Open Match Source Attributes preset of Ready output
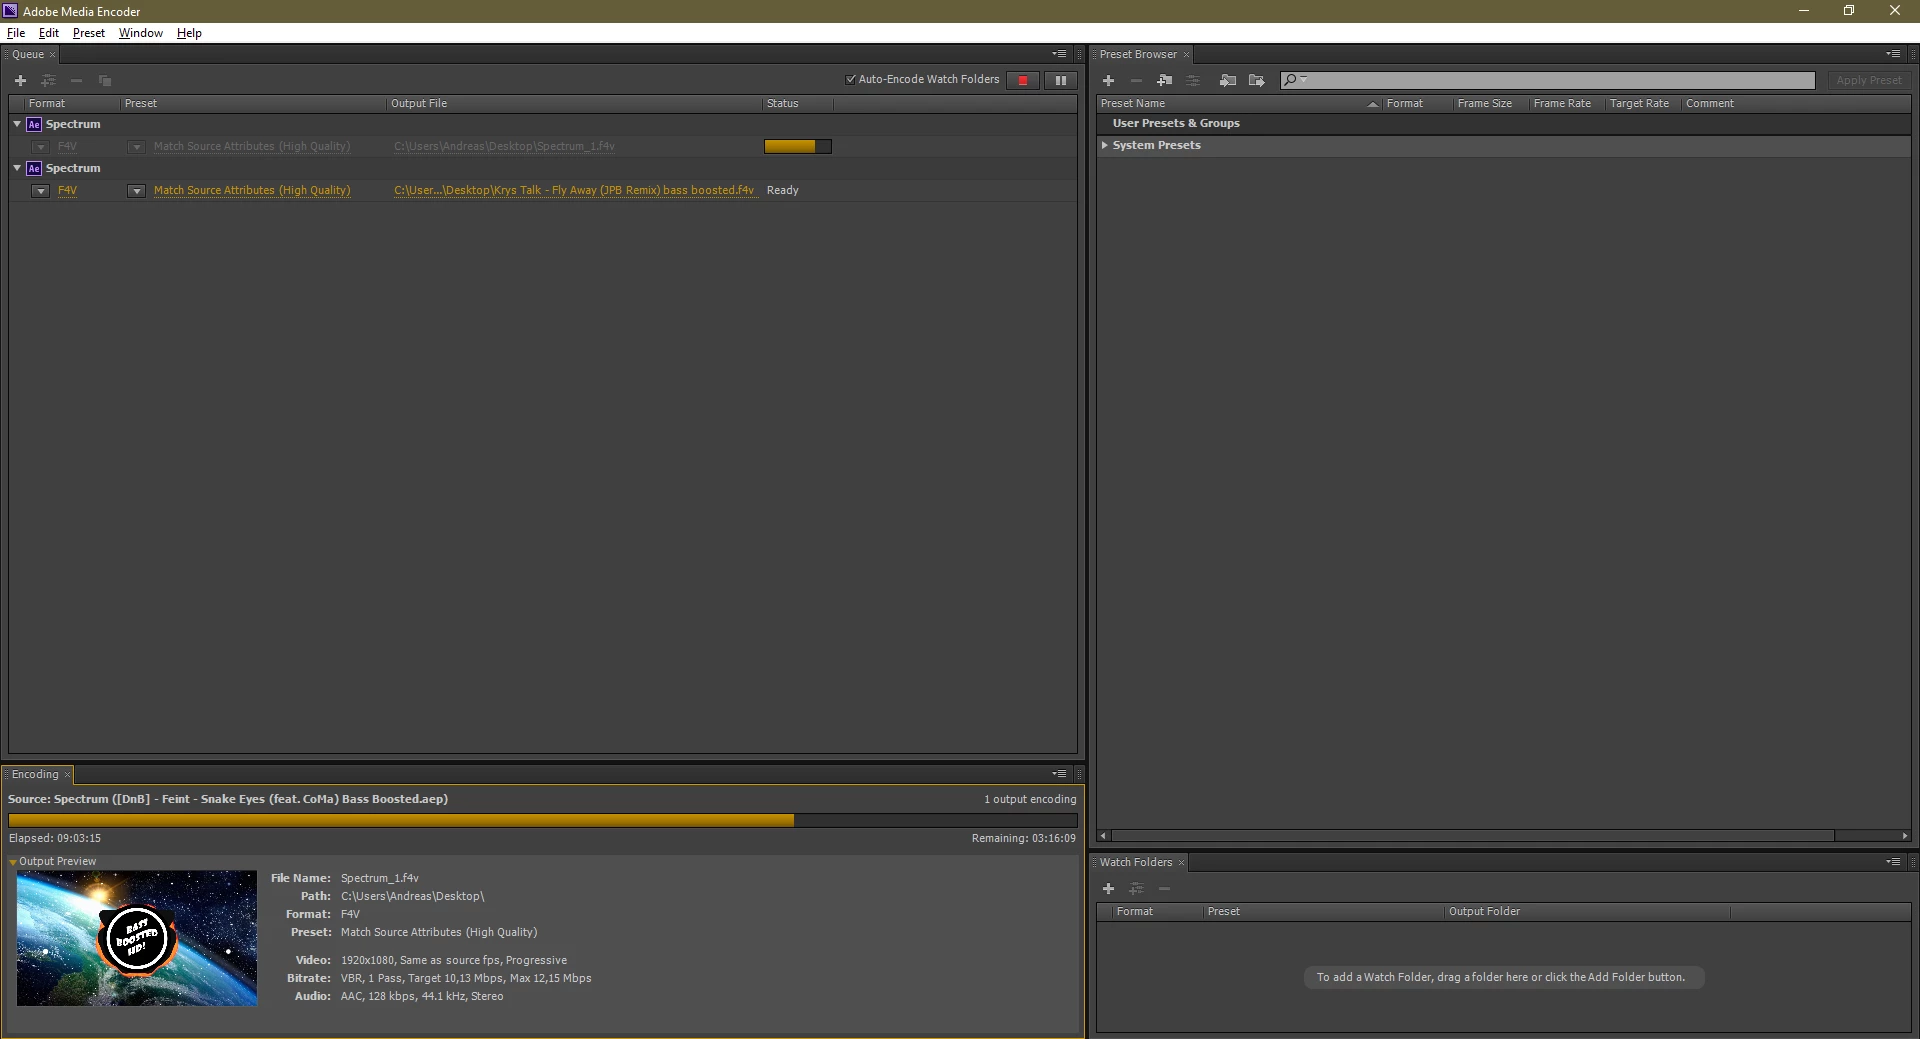1920x1039 pixels. coord(252,190)
